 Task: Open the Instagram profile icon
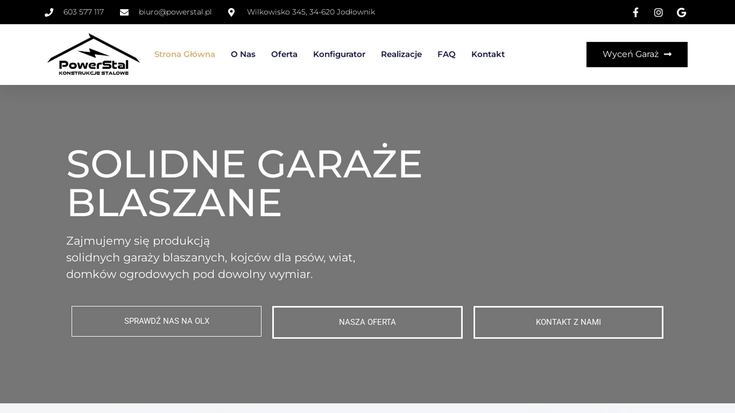[x=658, y=12]
